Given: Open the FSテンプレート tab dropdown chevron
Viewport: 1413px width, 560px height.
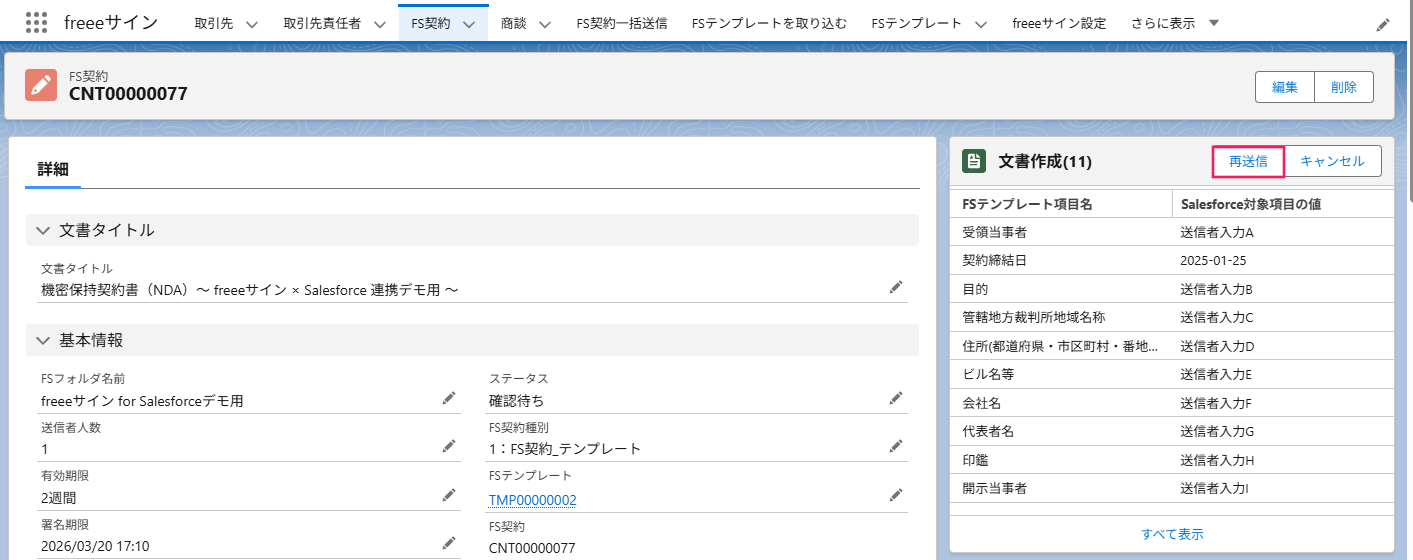Looking at the screenshot, I should click(x=980, y=24).
